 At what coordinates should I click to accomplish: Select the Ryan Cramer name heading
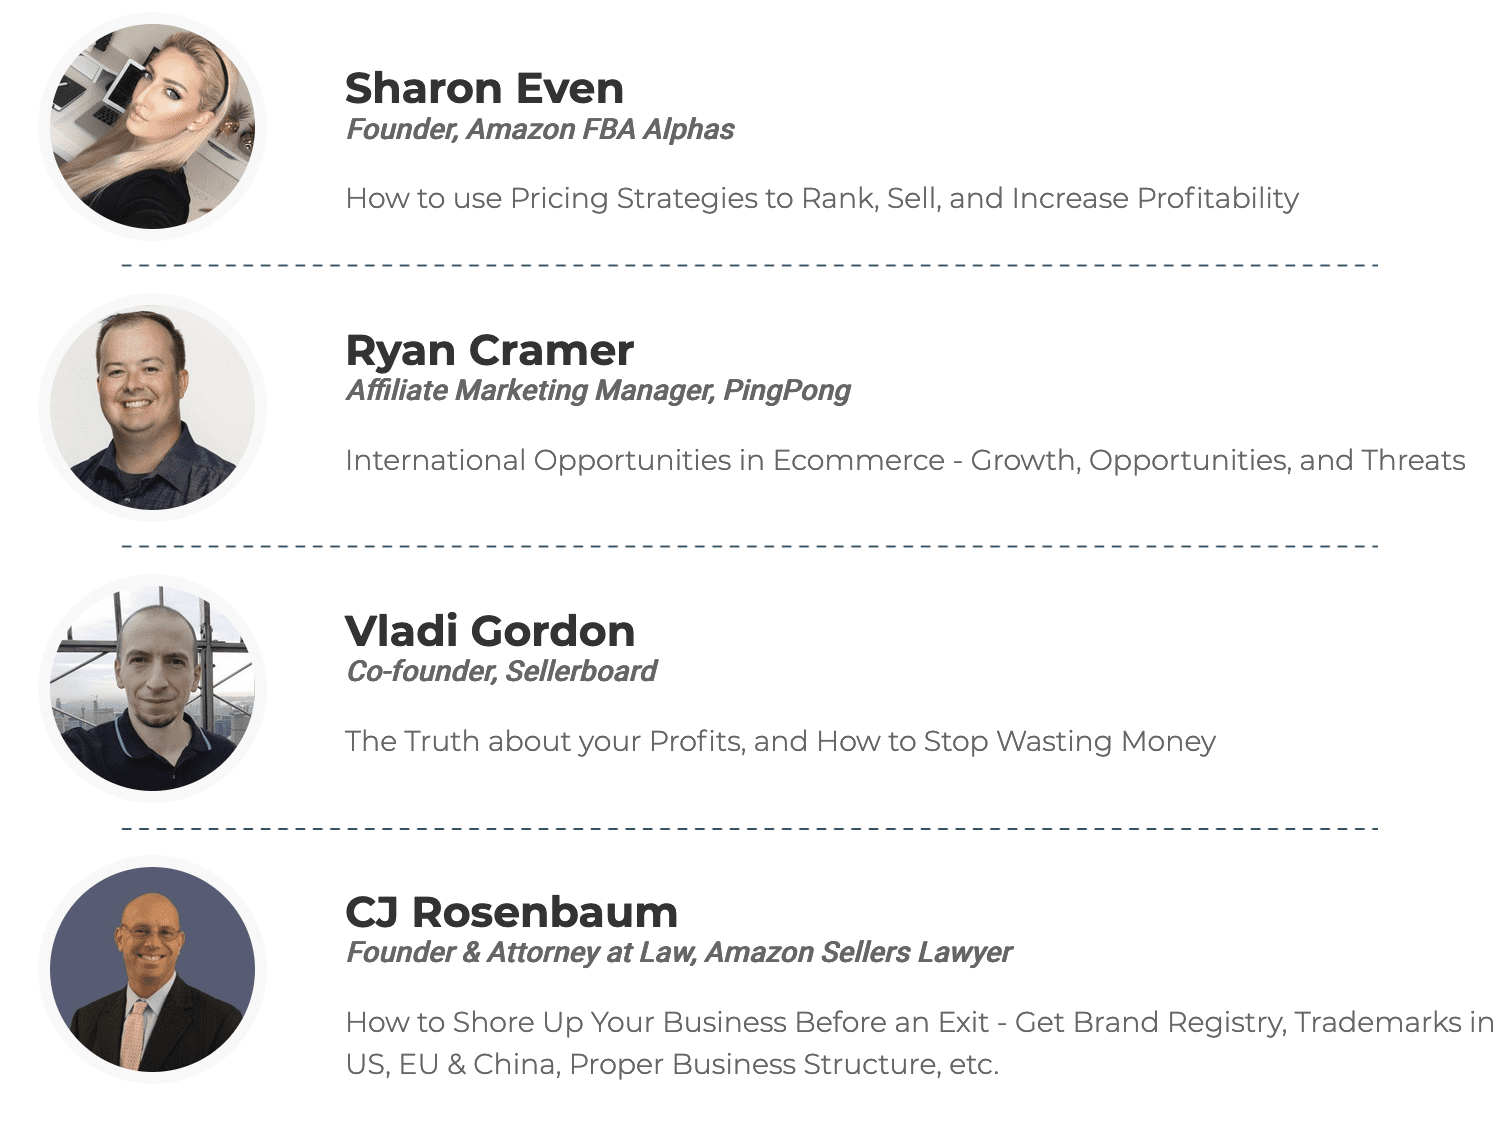tap(489, 350)
